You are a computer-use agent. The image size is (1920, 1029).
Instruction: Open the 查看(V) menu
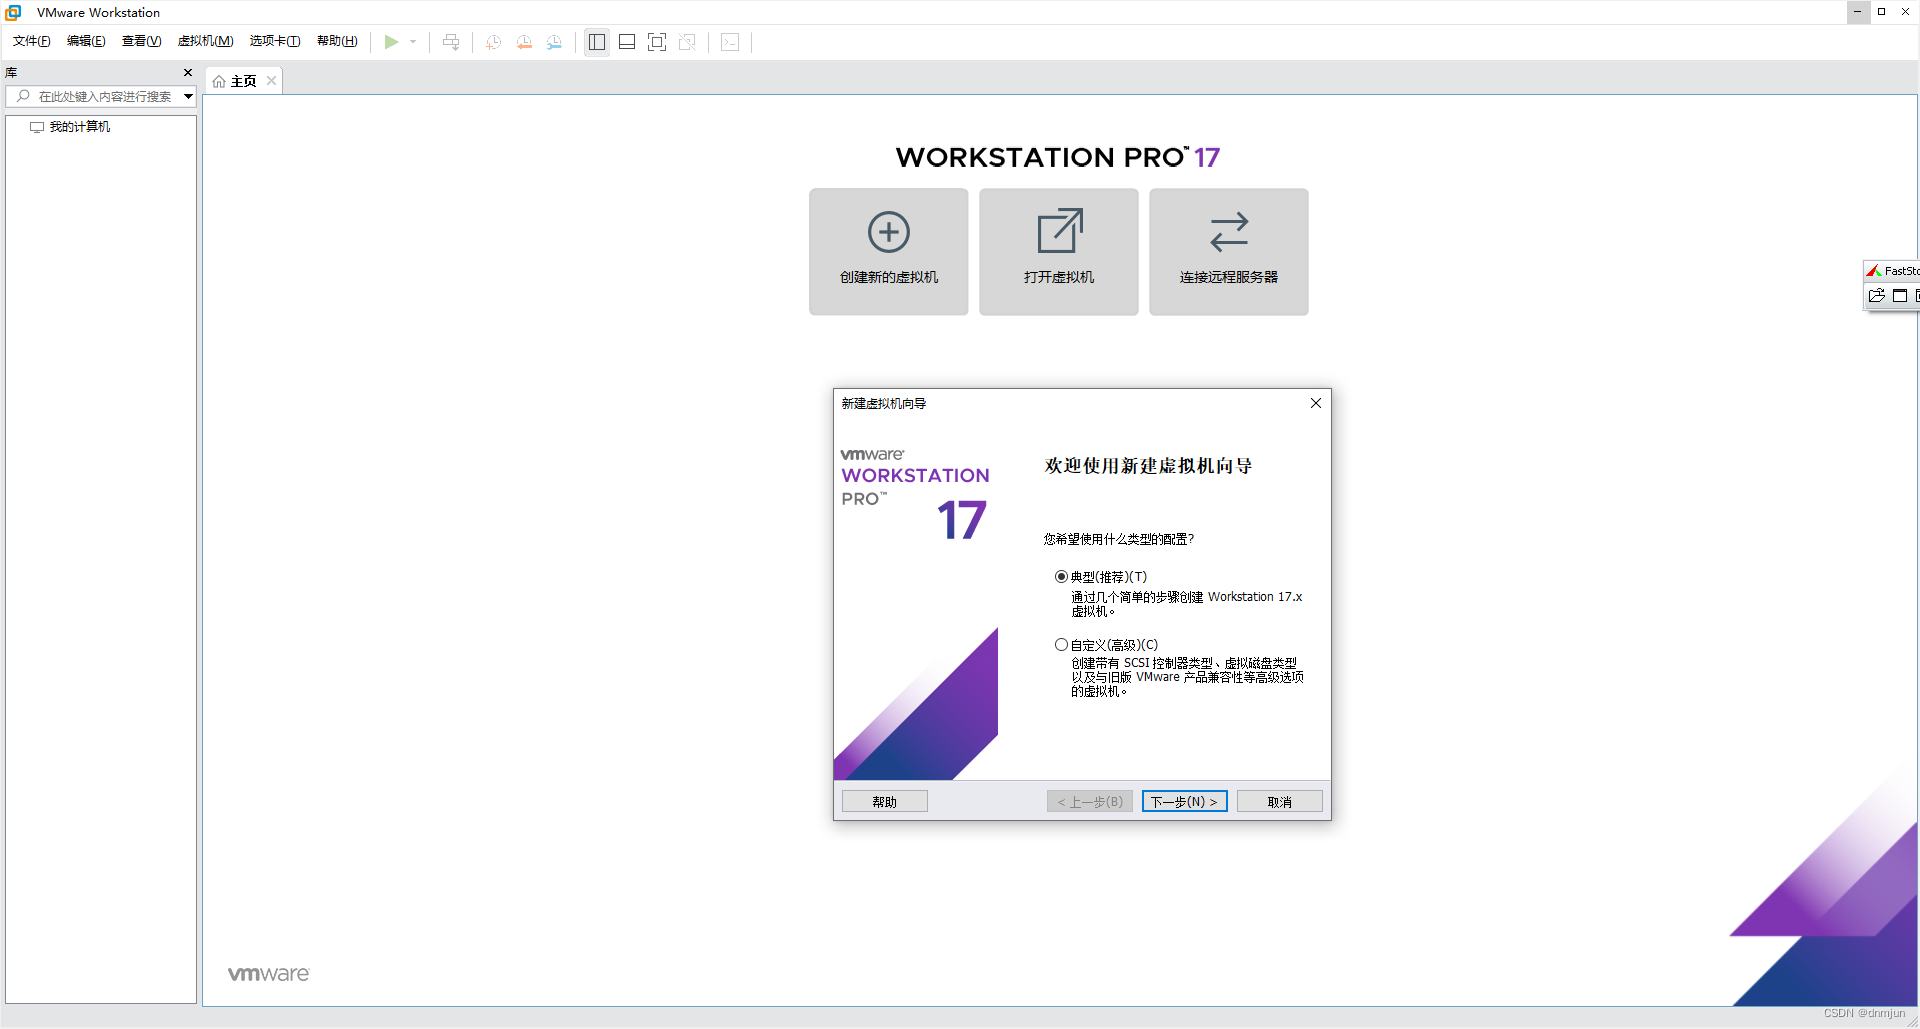click(141, 41)
